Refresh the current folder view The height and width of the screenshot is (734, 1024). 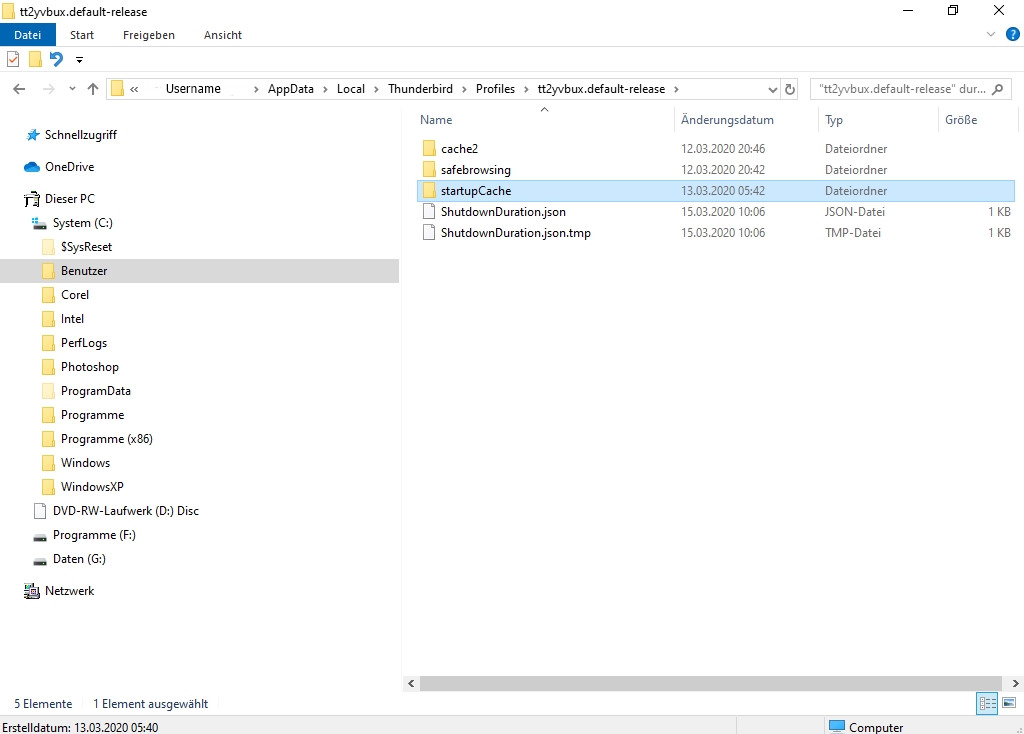click(x=790, y=89)
